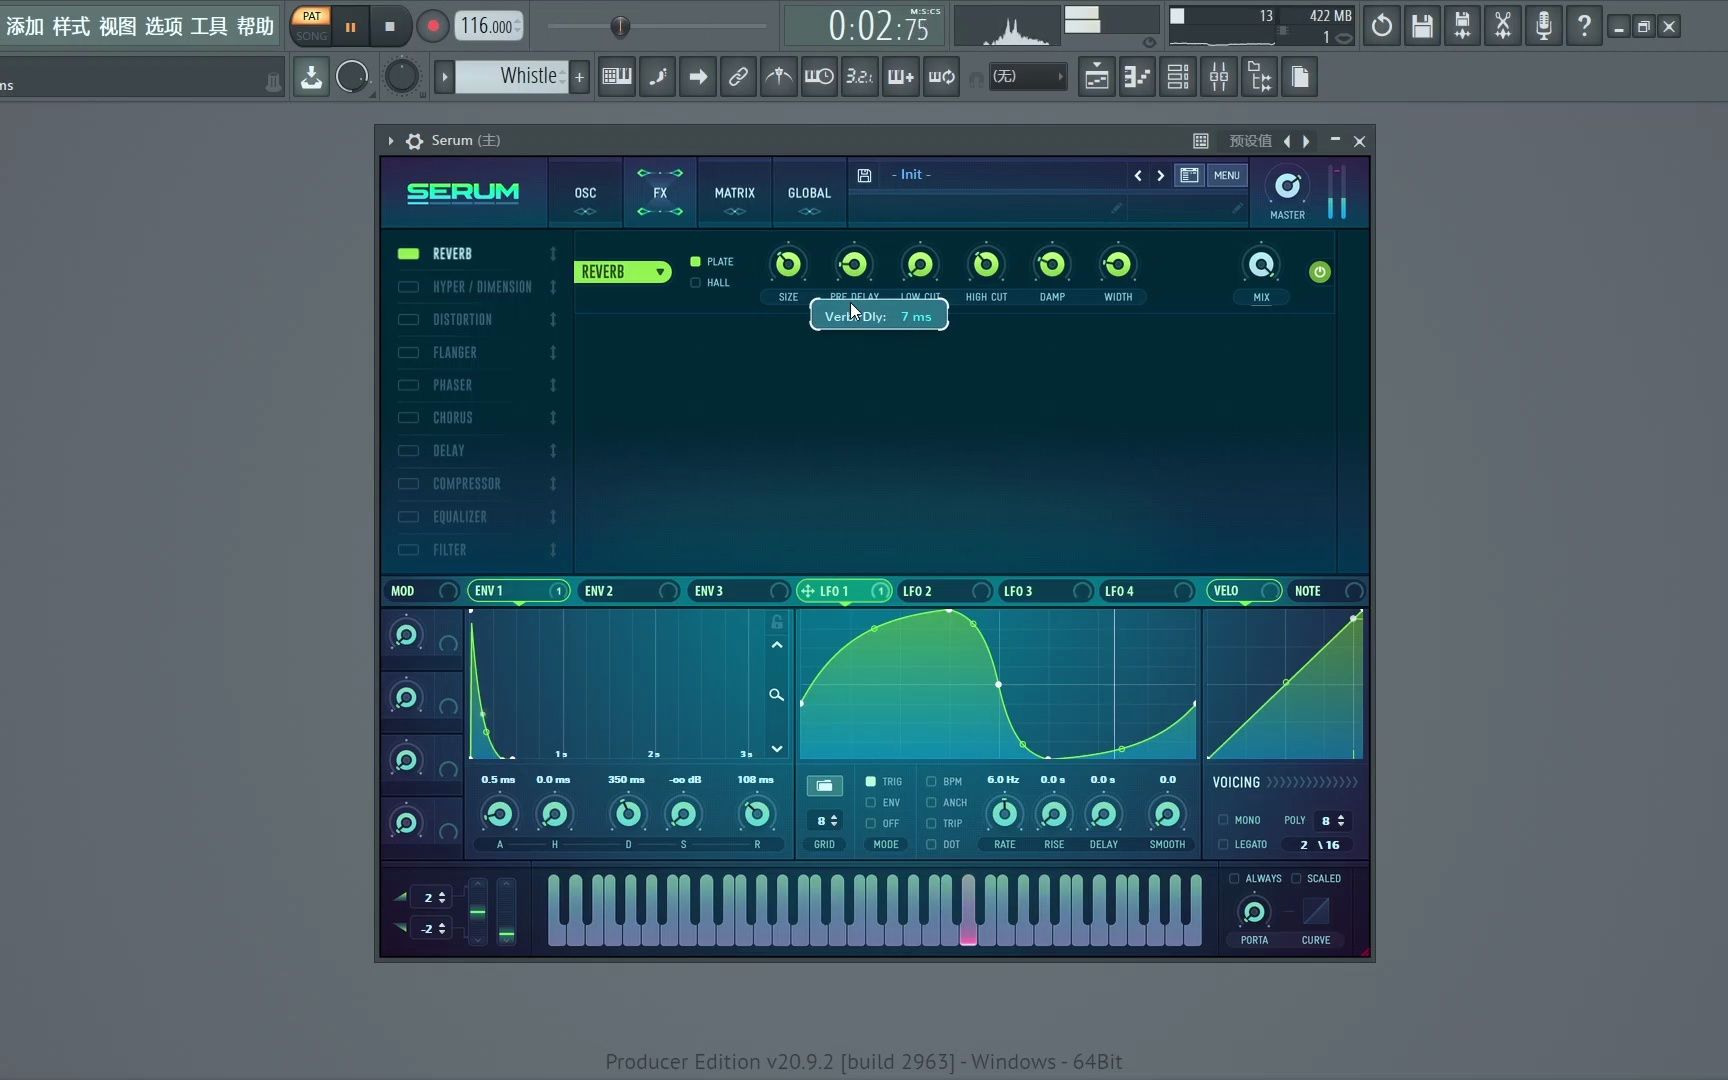Screen dimensions: 1728x1080
Task: Click the record button in the transport
Action: pos(433,27)
